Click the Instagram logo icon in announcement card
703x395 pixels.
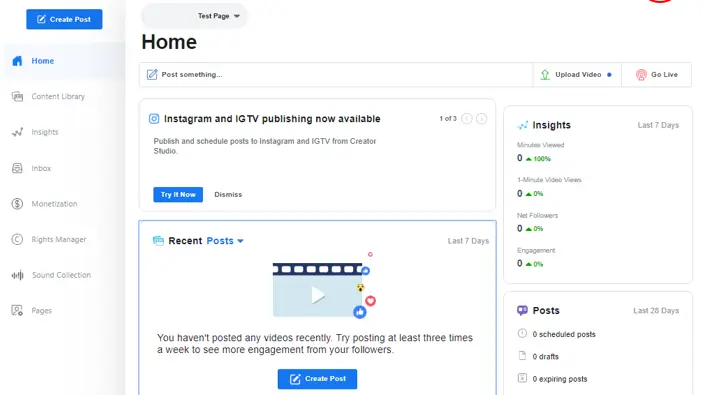(x=154, y=119)
